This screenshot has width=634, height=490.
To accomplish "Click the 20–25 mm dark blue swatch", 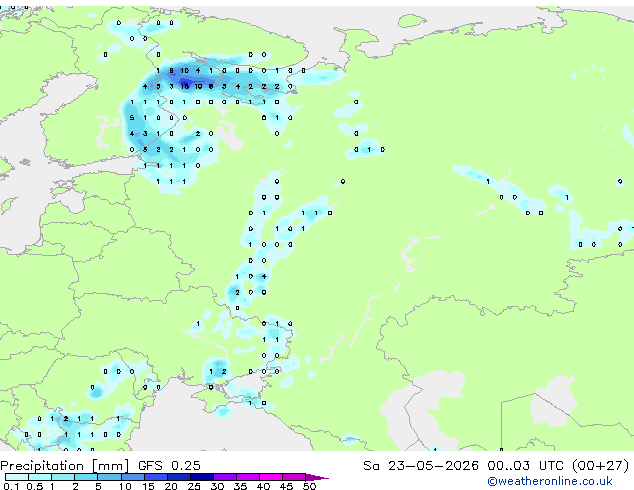I will (x=179, y=477).
